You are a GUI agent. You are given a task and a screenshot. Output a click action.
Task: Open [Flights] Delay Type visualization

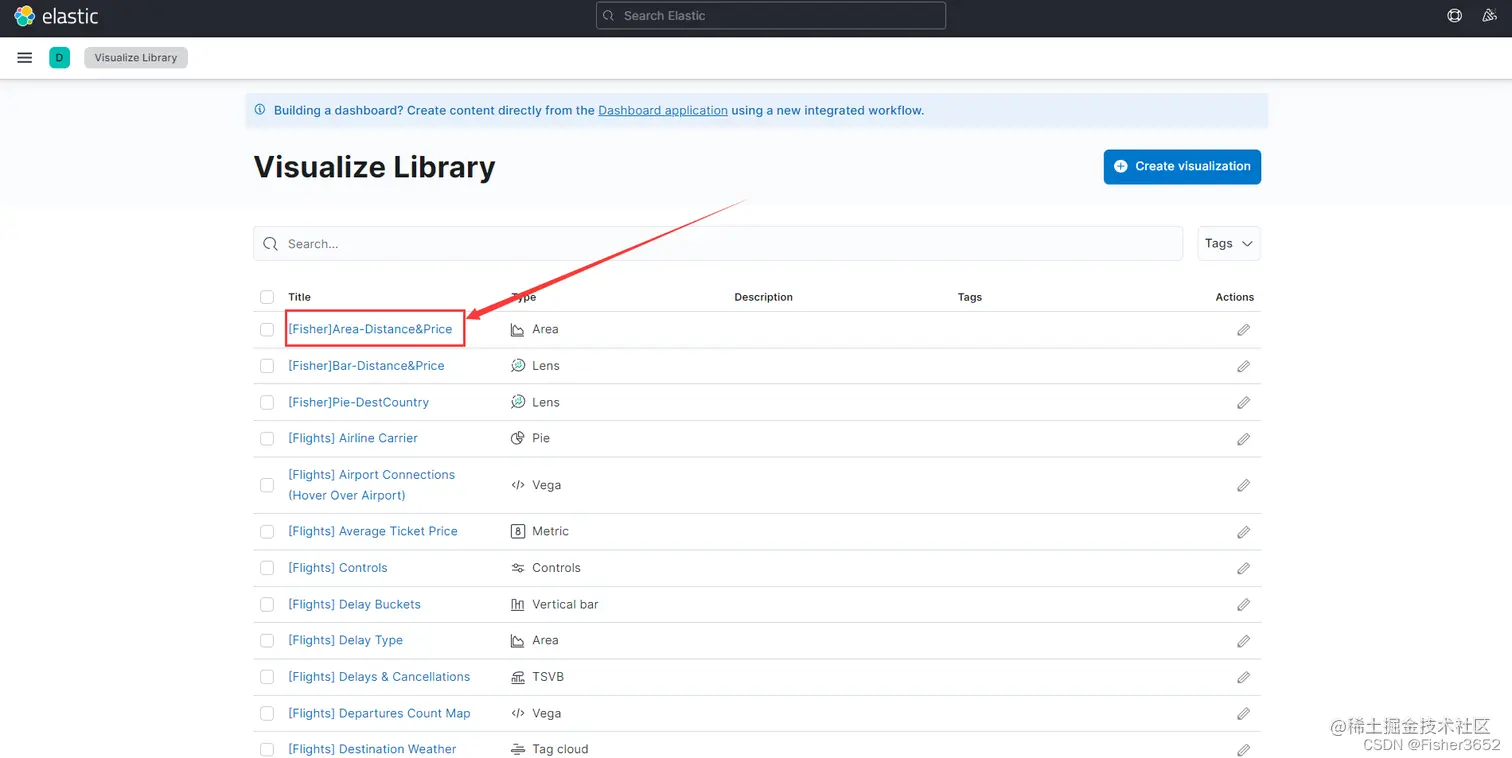(x=345, y=640)
